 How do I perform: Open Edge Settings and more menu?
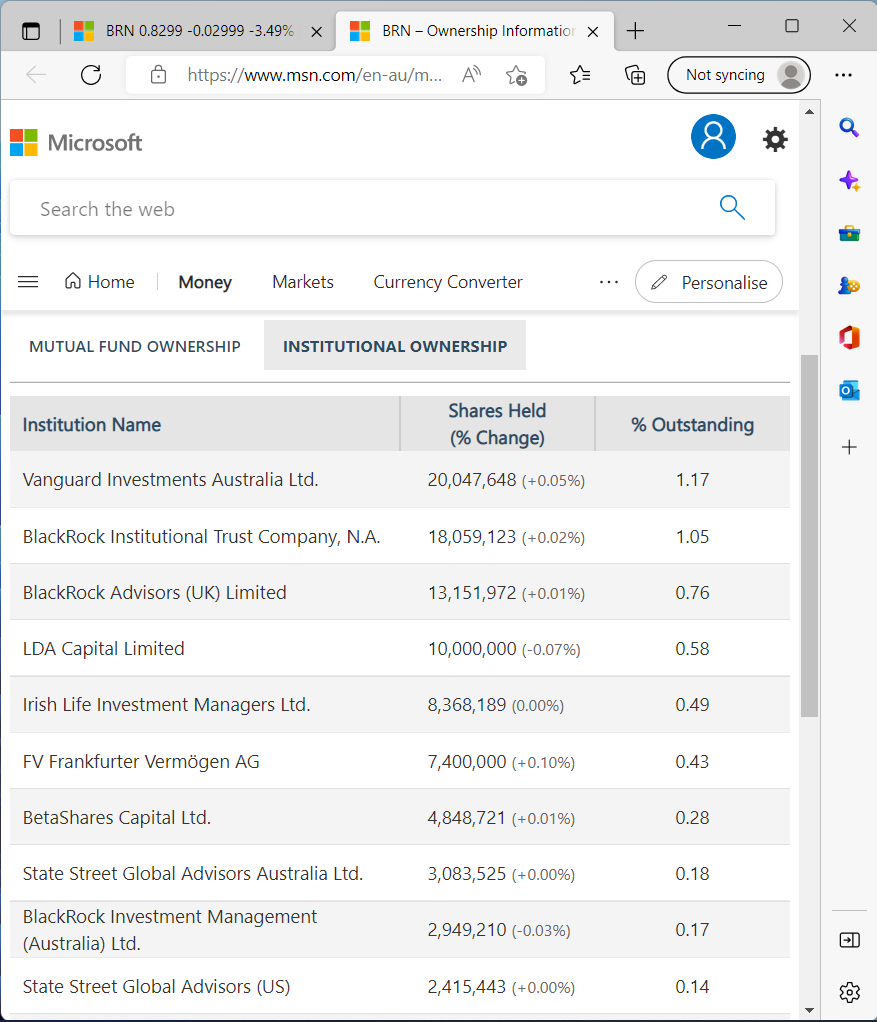(x=843, y=75)
